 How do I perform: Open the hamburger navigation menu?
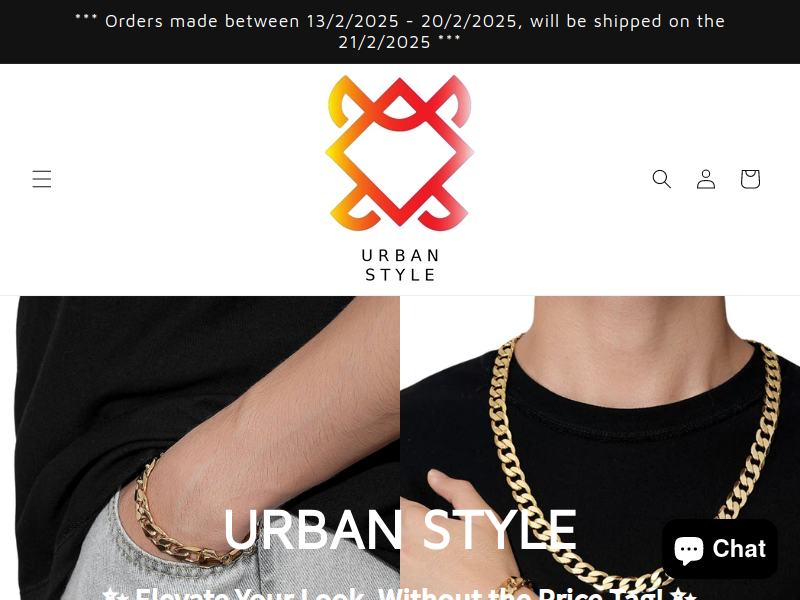pyautogui.click(x=42, y=179)
